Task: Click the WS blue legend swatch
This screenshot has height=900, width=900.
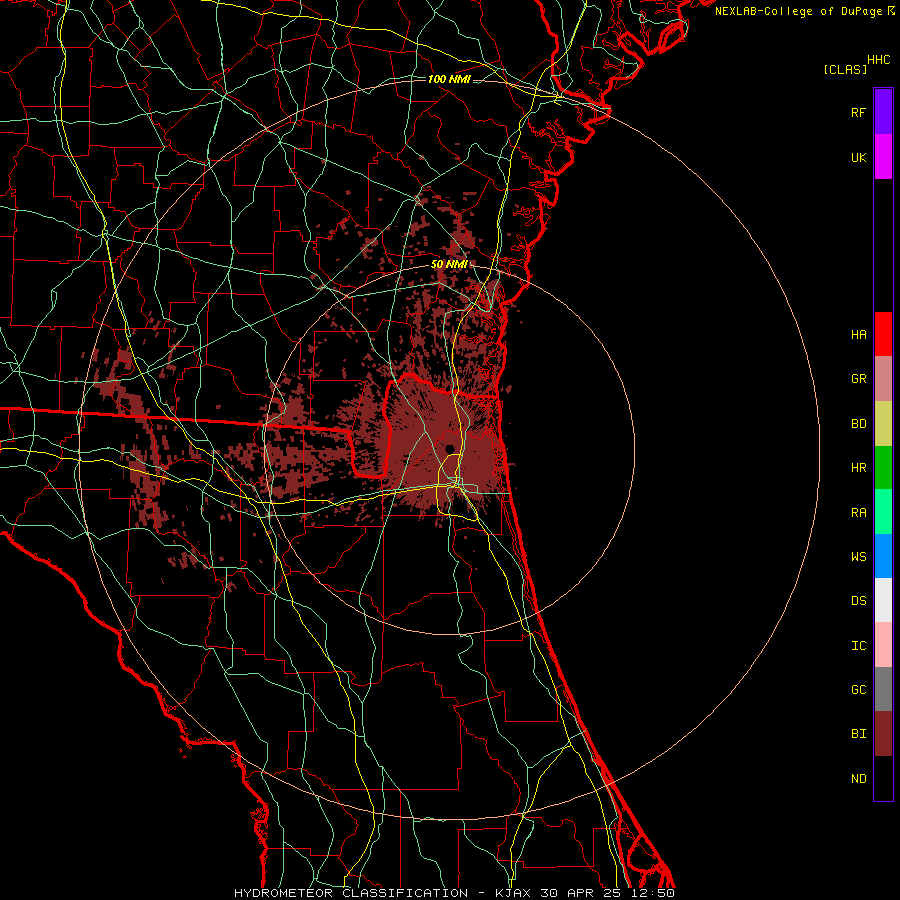Action: pyautogui.click(x=883, y=556)
